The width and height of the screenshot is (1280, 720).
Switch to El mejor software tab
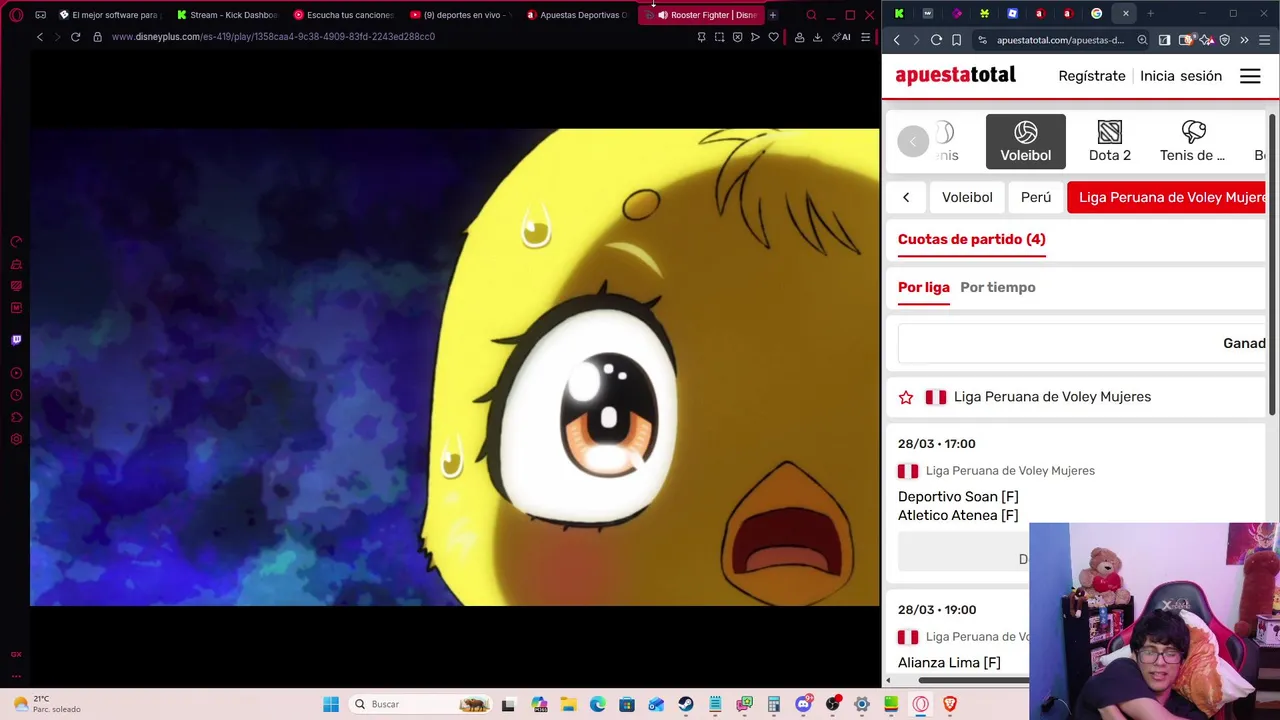(x=109, y=15)
